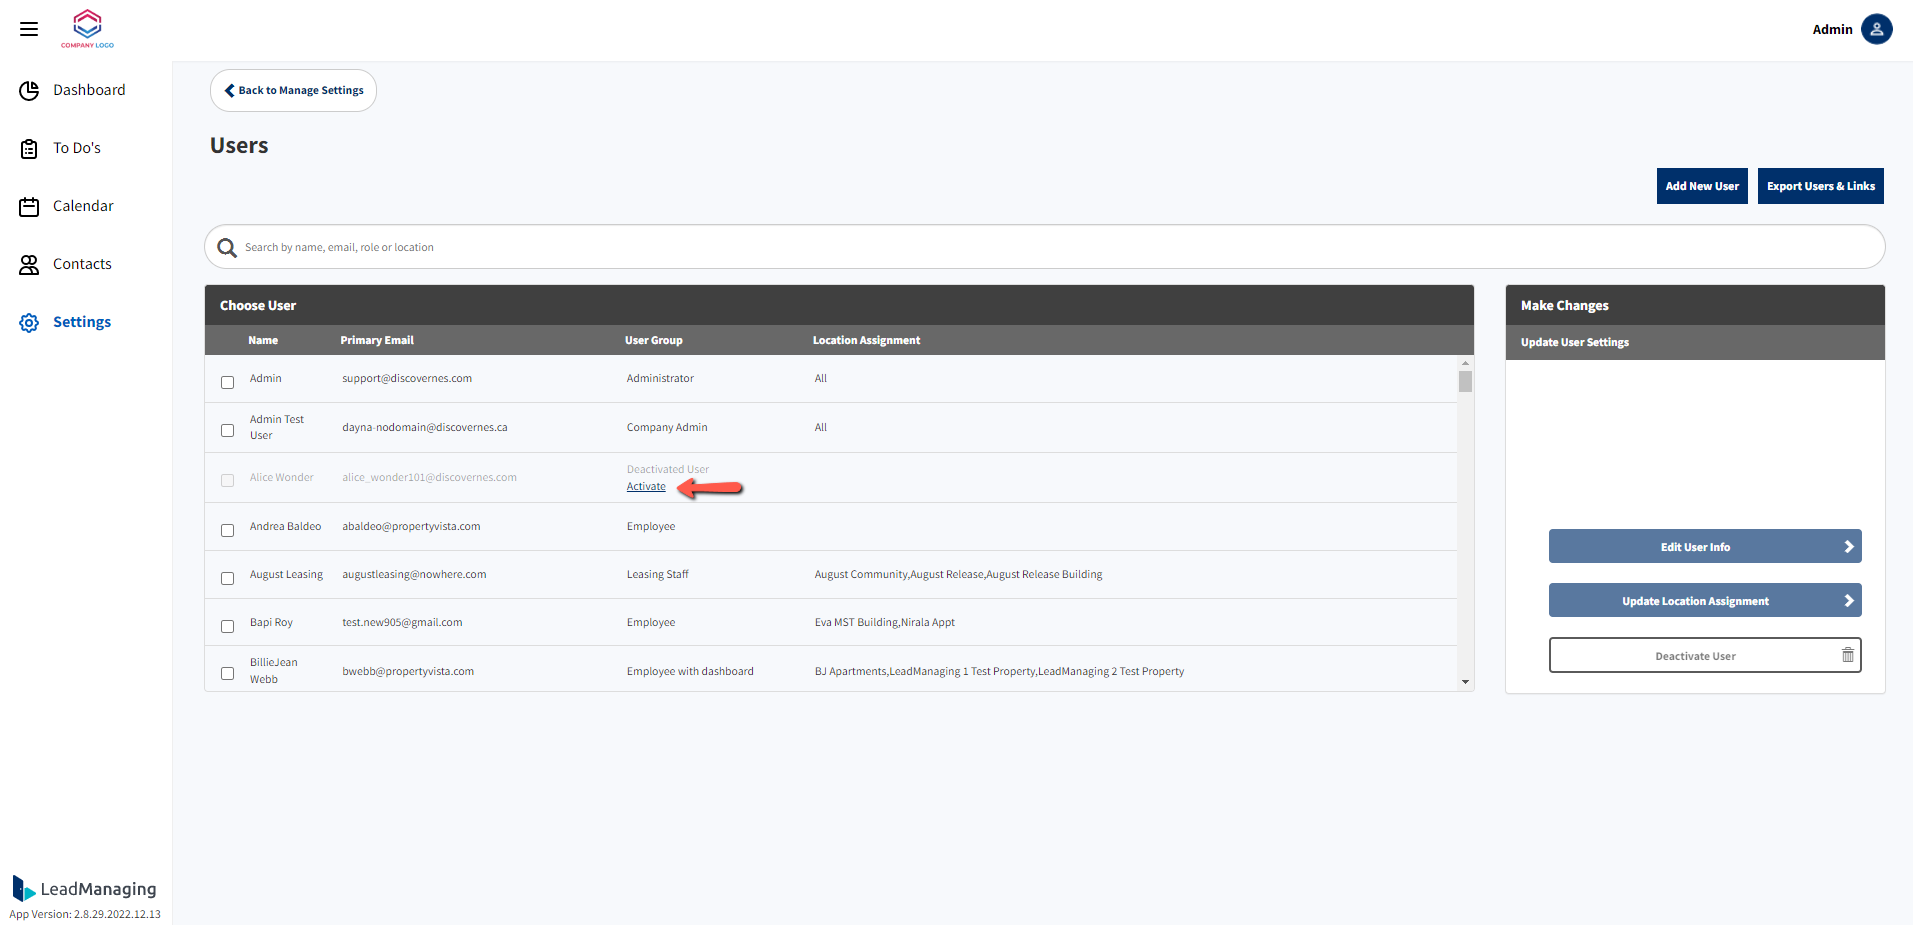Activate the deactivated Alice Wonder user
Viewport: 1913px width, 925px height.
pos(646,487)
